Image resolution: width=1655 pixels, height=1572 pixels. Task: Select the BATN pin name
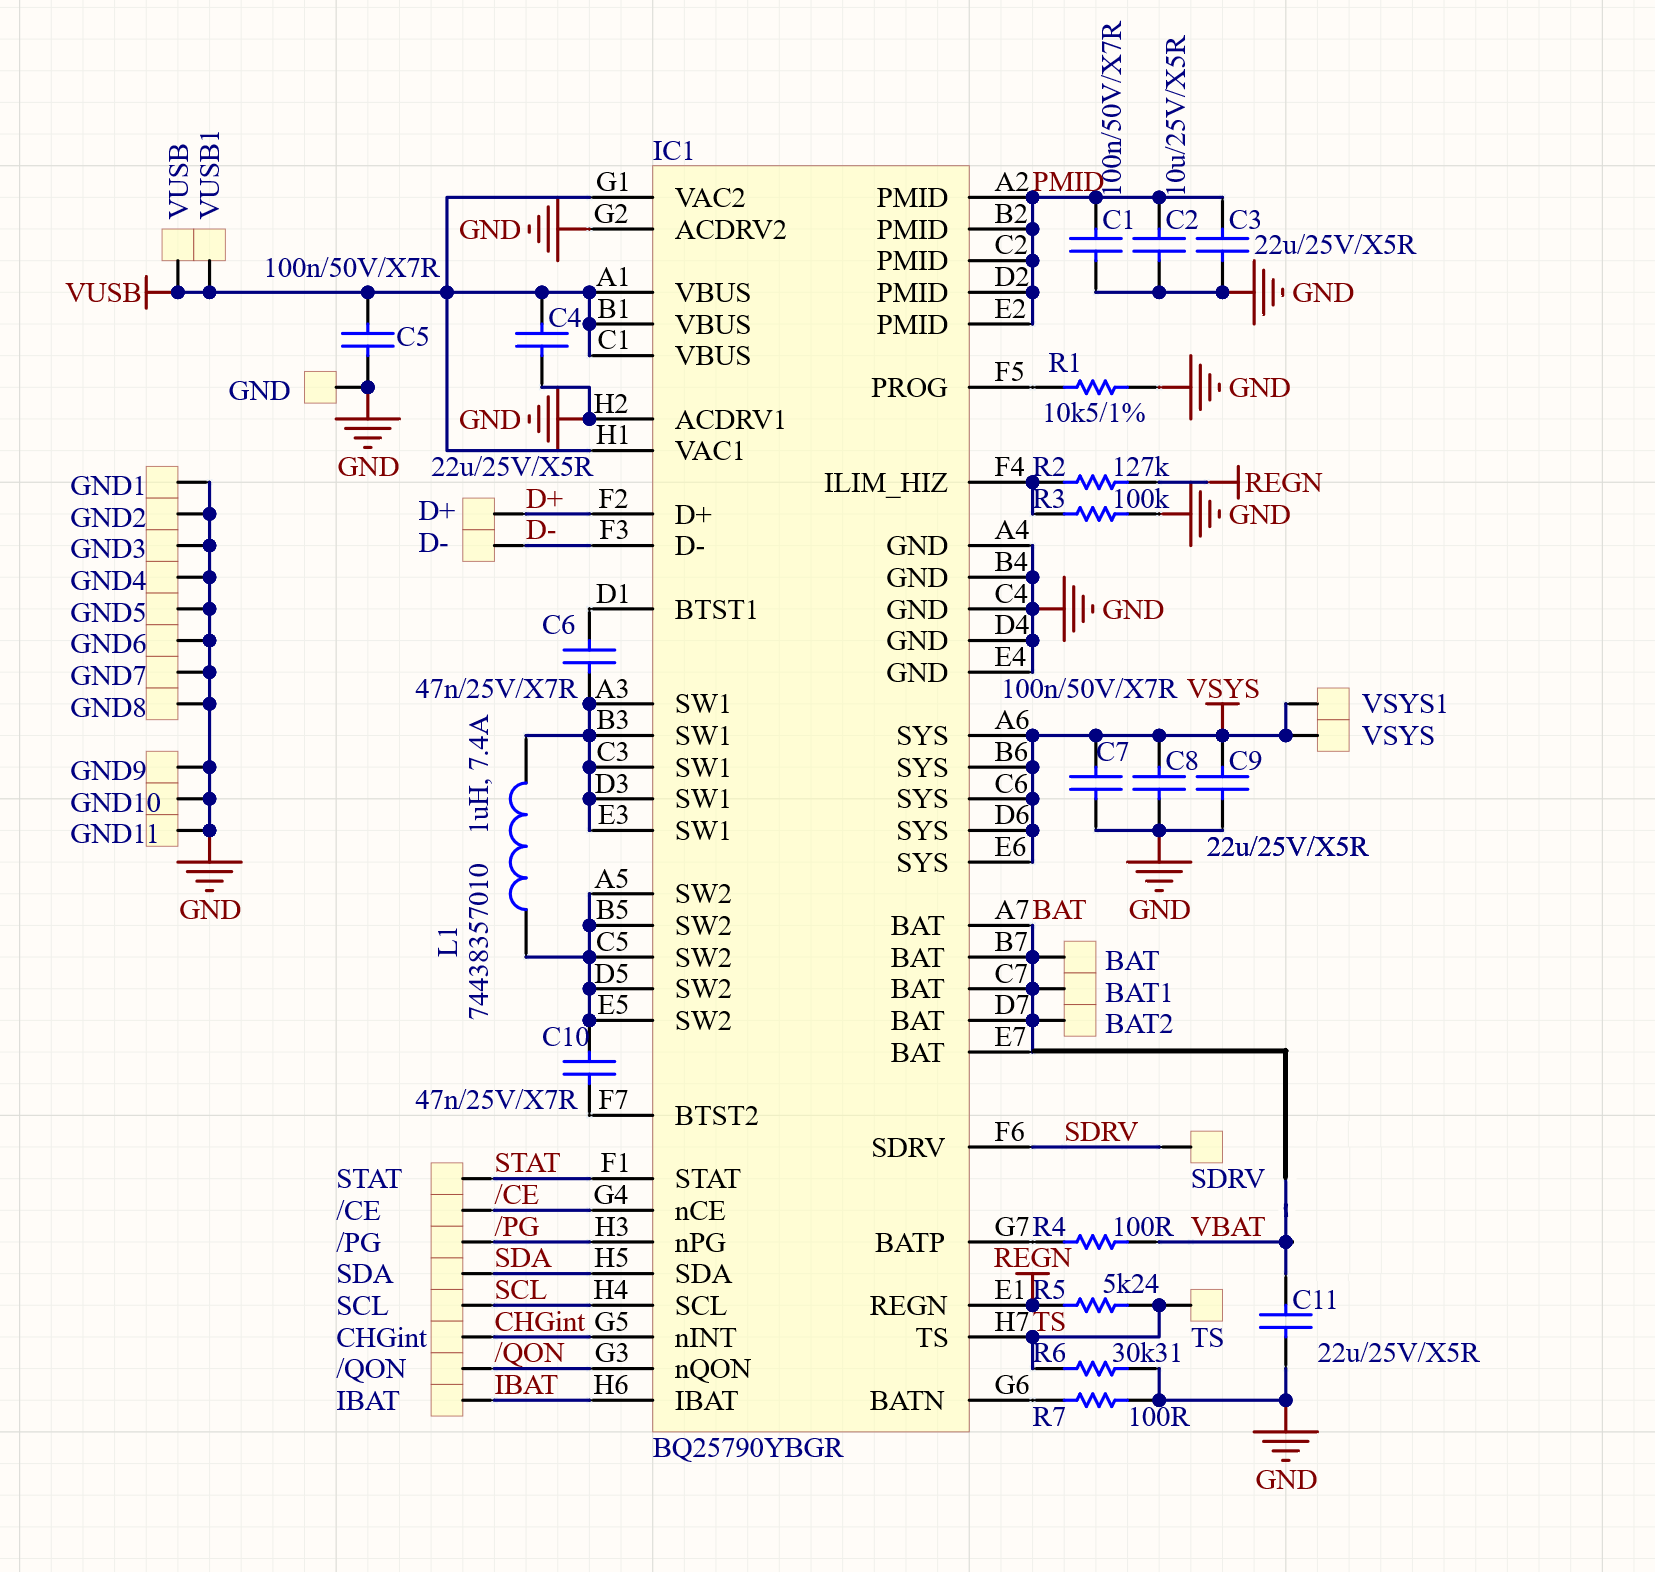click(x=906, y=1401)
